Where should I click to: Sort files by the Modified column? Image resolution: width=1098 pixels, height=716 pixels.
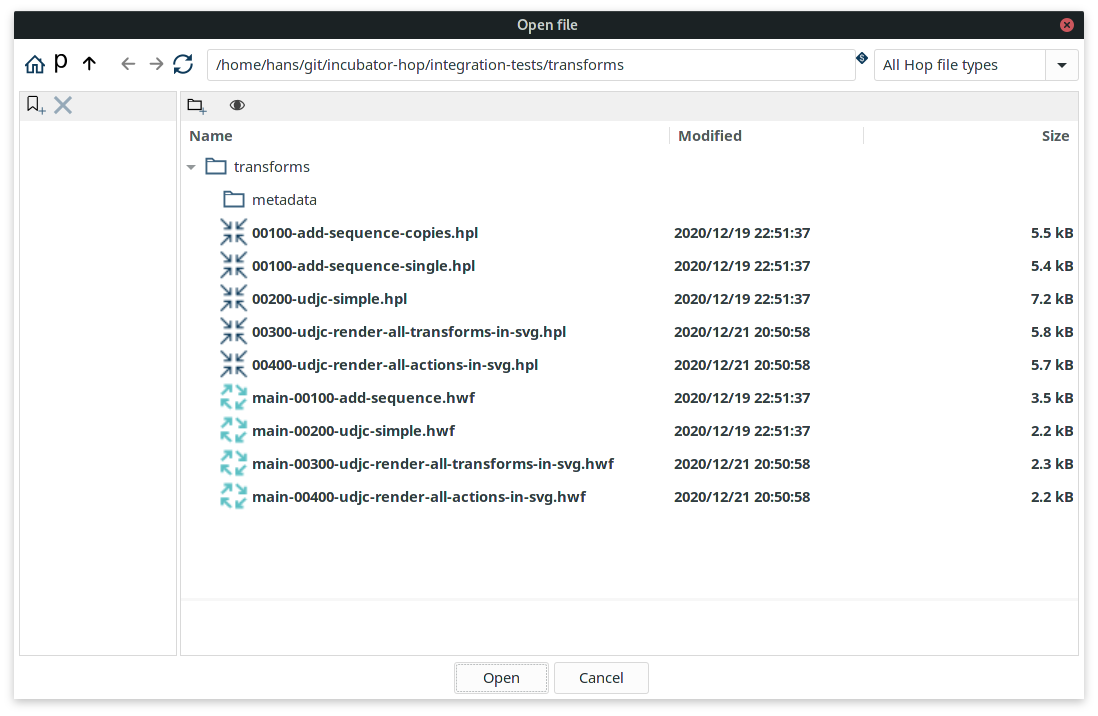click(710, 135)
